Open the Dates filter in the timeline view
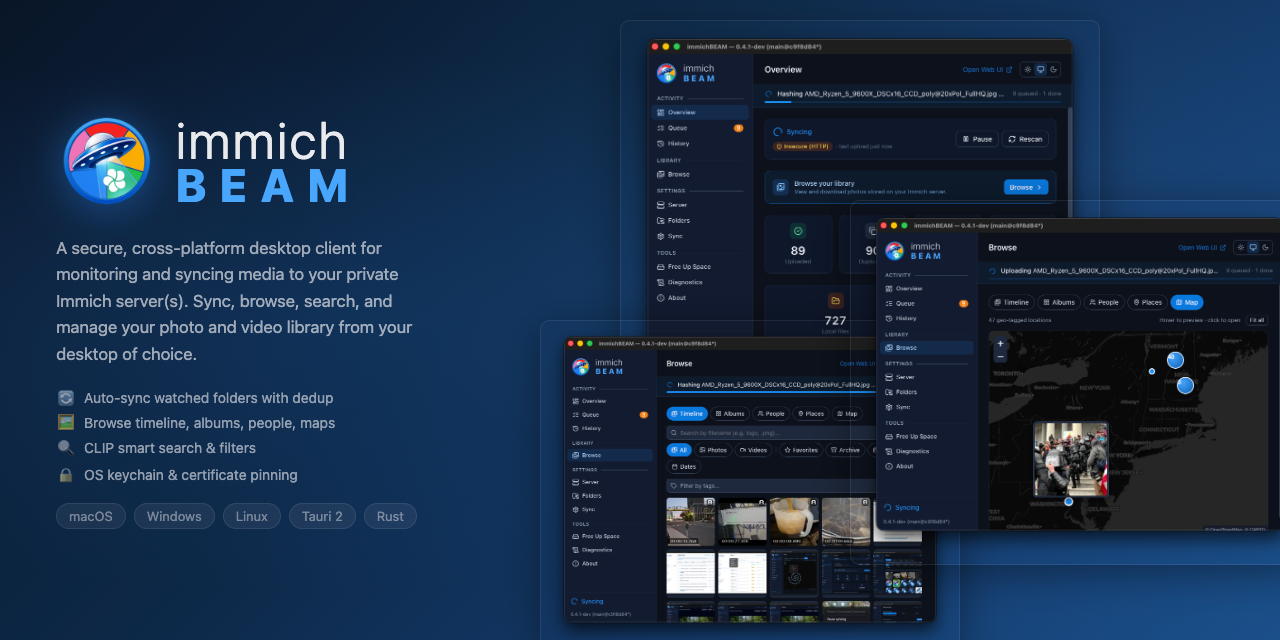1280x640 pixels. coord(685,467)
